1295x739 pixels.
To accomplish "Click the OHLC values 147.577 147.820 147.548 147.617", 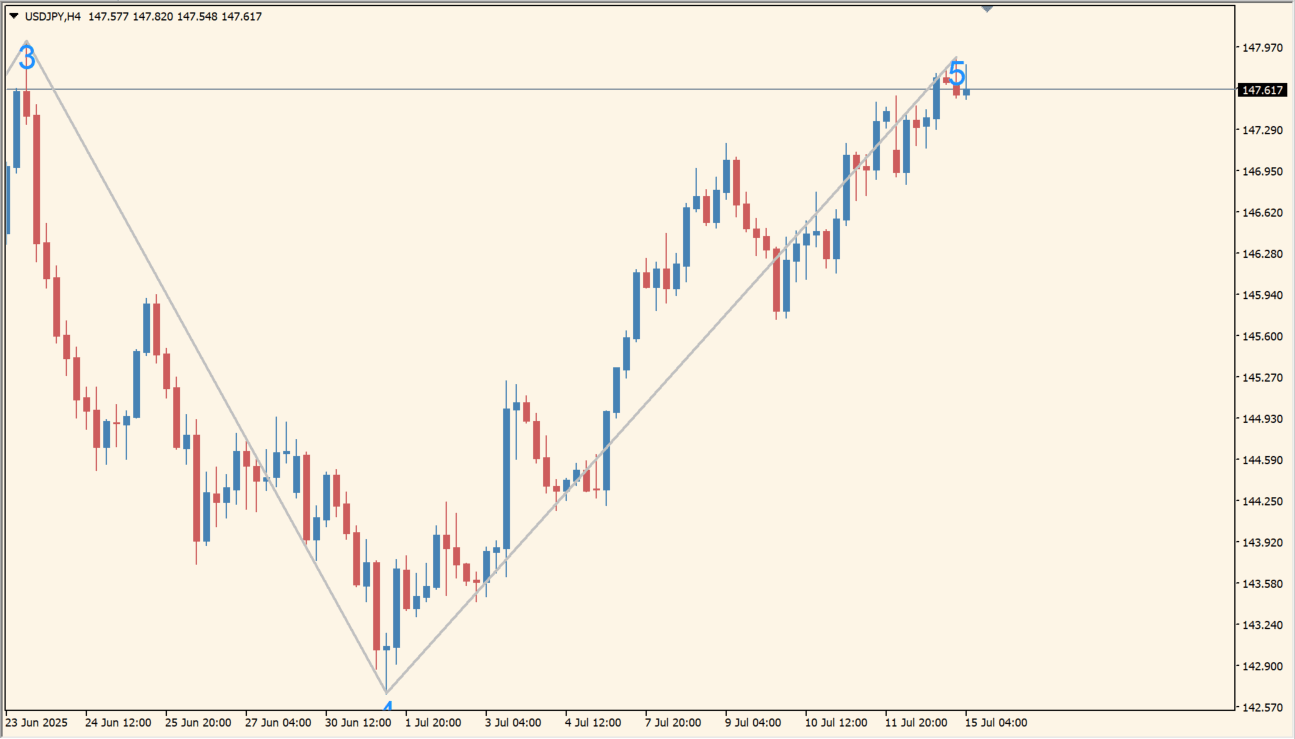I will [x=175, y=16].
